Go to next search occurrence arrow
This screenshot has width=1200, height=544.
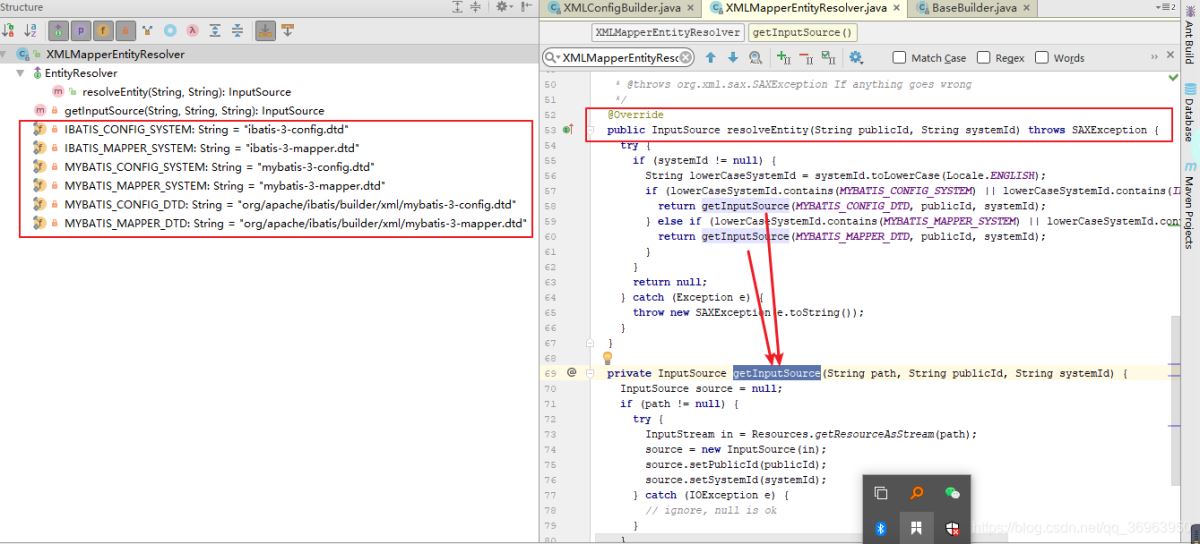733,58
